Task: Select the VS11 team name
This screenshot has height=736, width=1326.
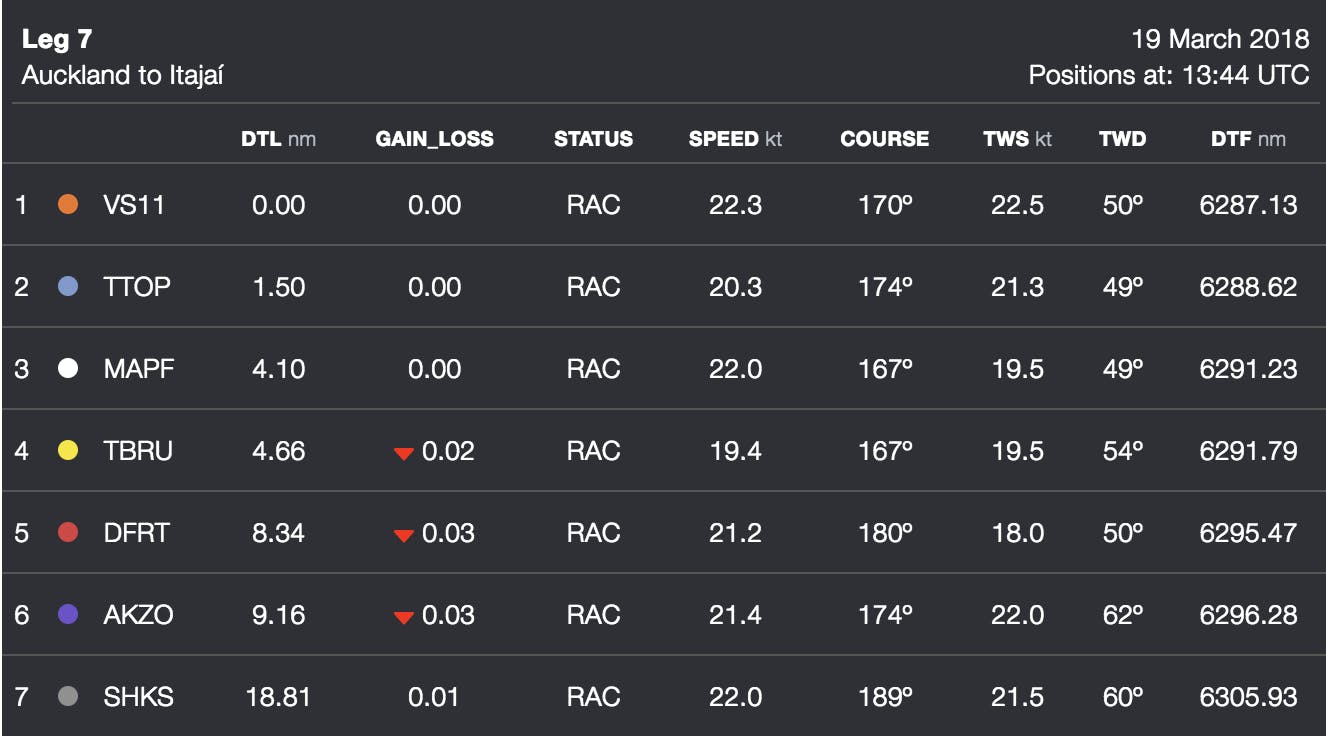Action: (134, 205)
